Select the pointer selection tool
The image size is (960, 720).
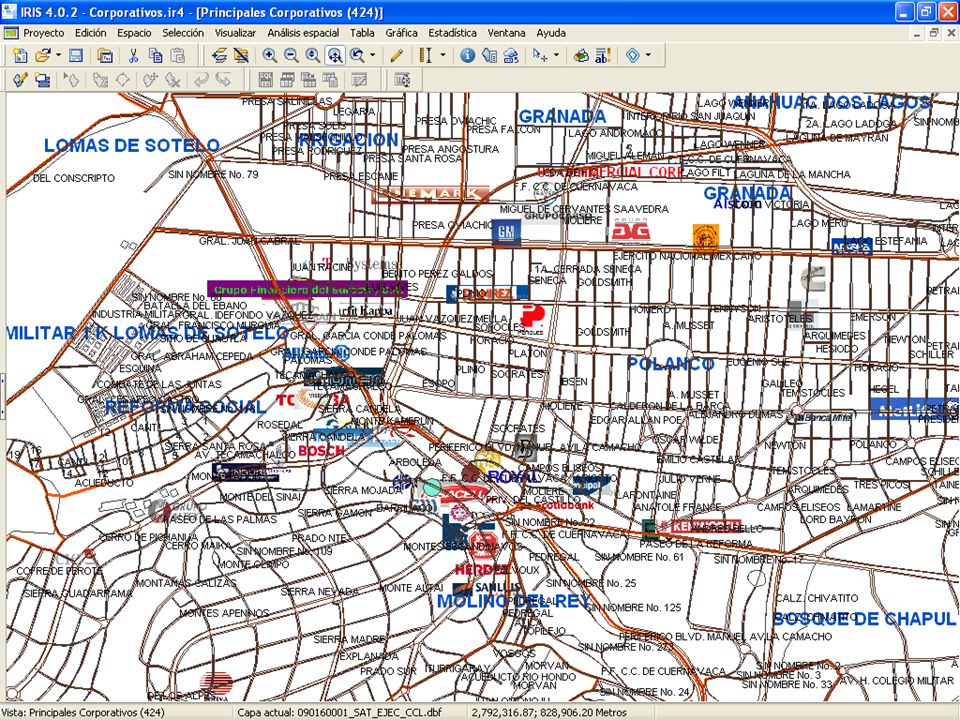pyautogui.click(x=539, y=56)
